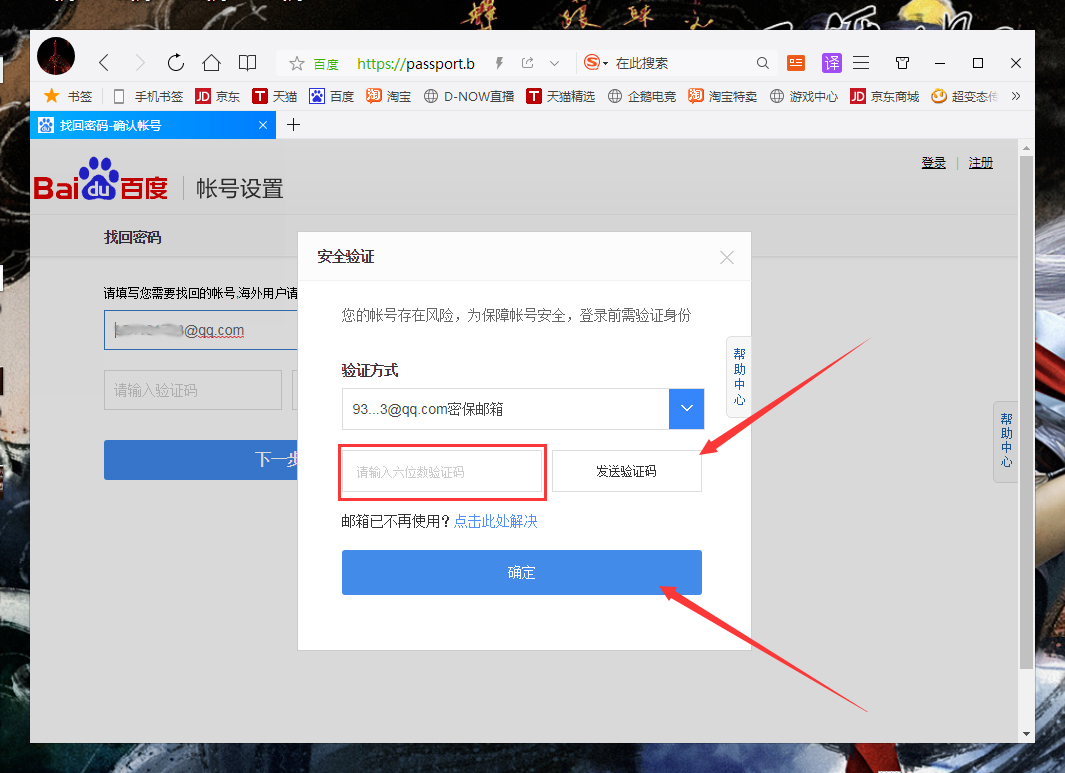Screen dimensions: 1065x773
Task: Click the back navigation arrow
Action: tap(104, 62)
